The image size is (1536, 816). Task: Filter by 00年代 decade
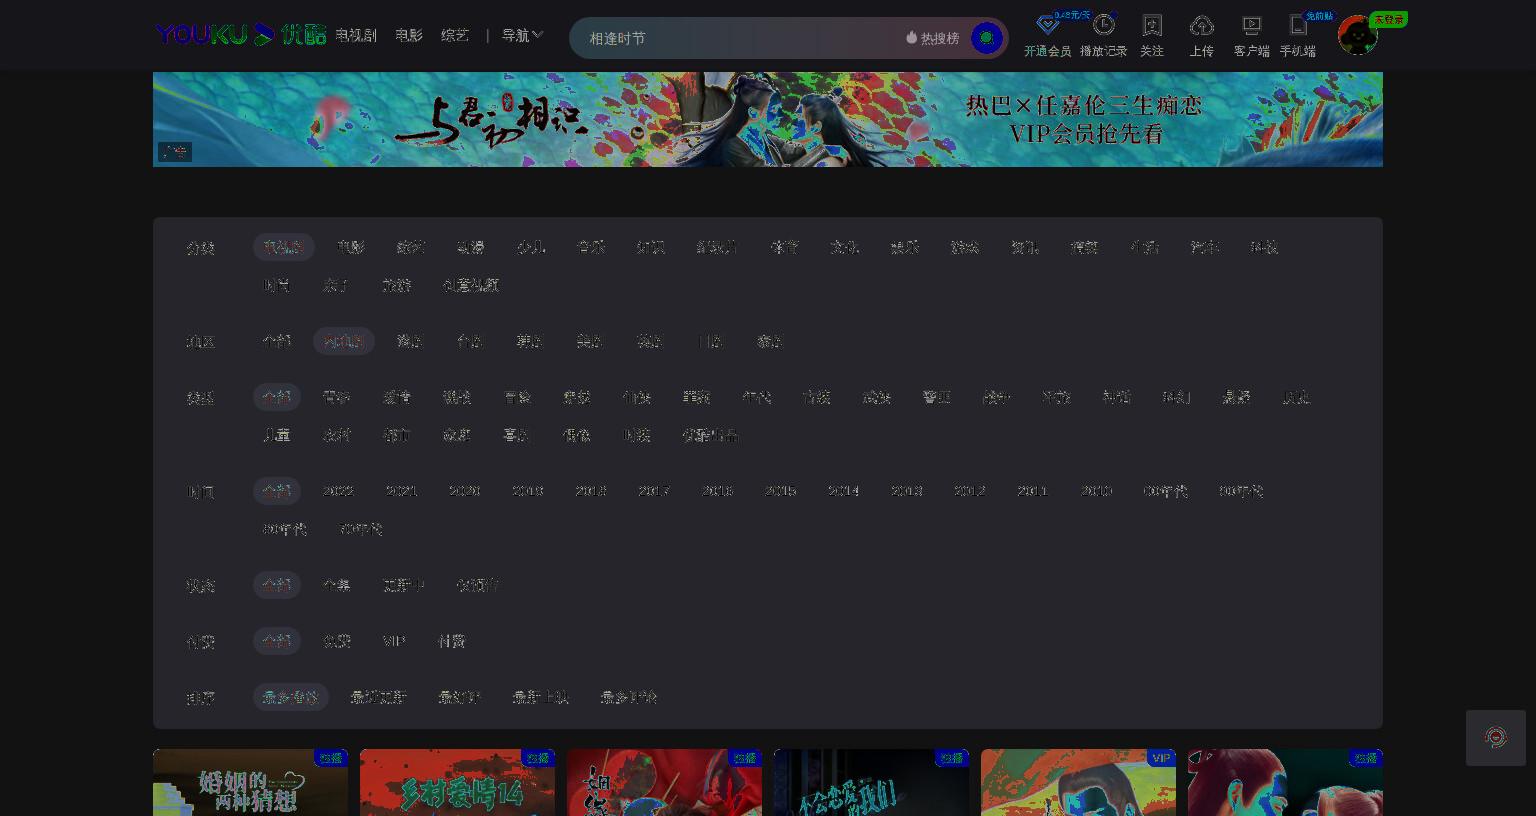1166,491
